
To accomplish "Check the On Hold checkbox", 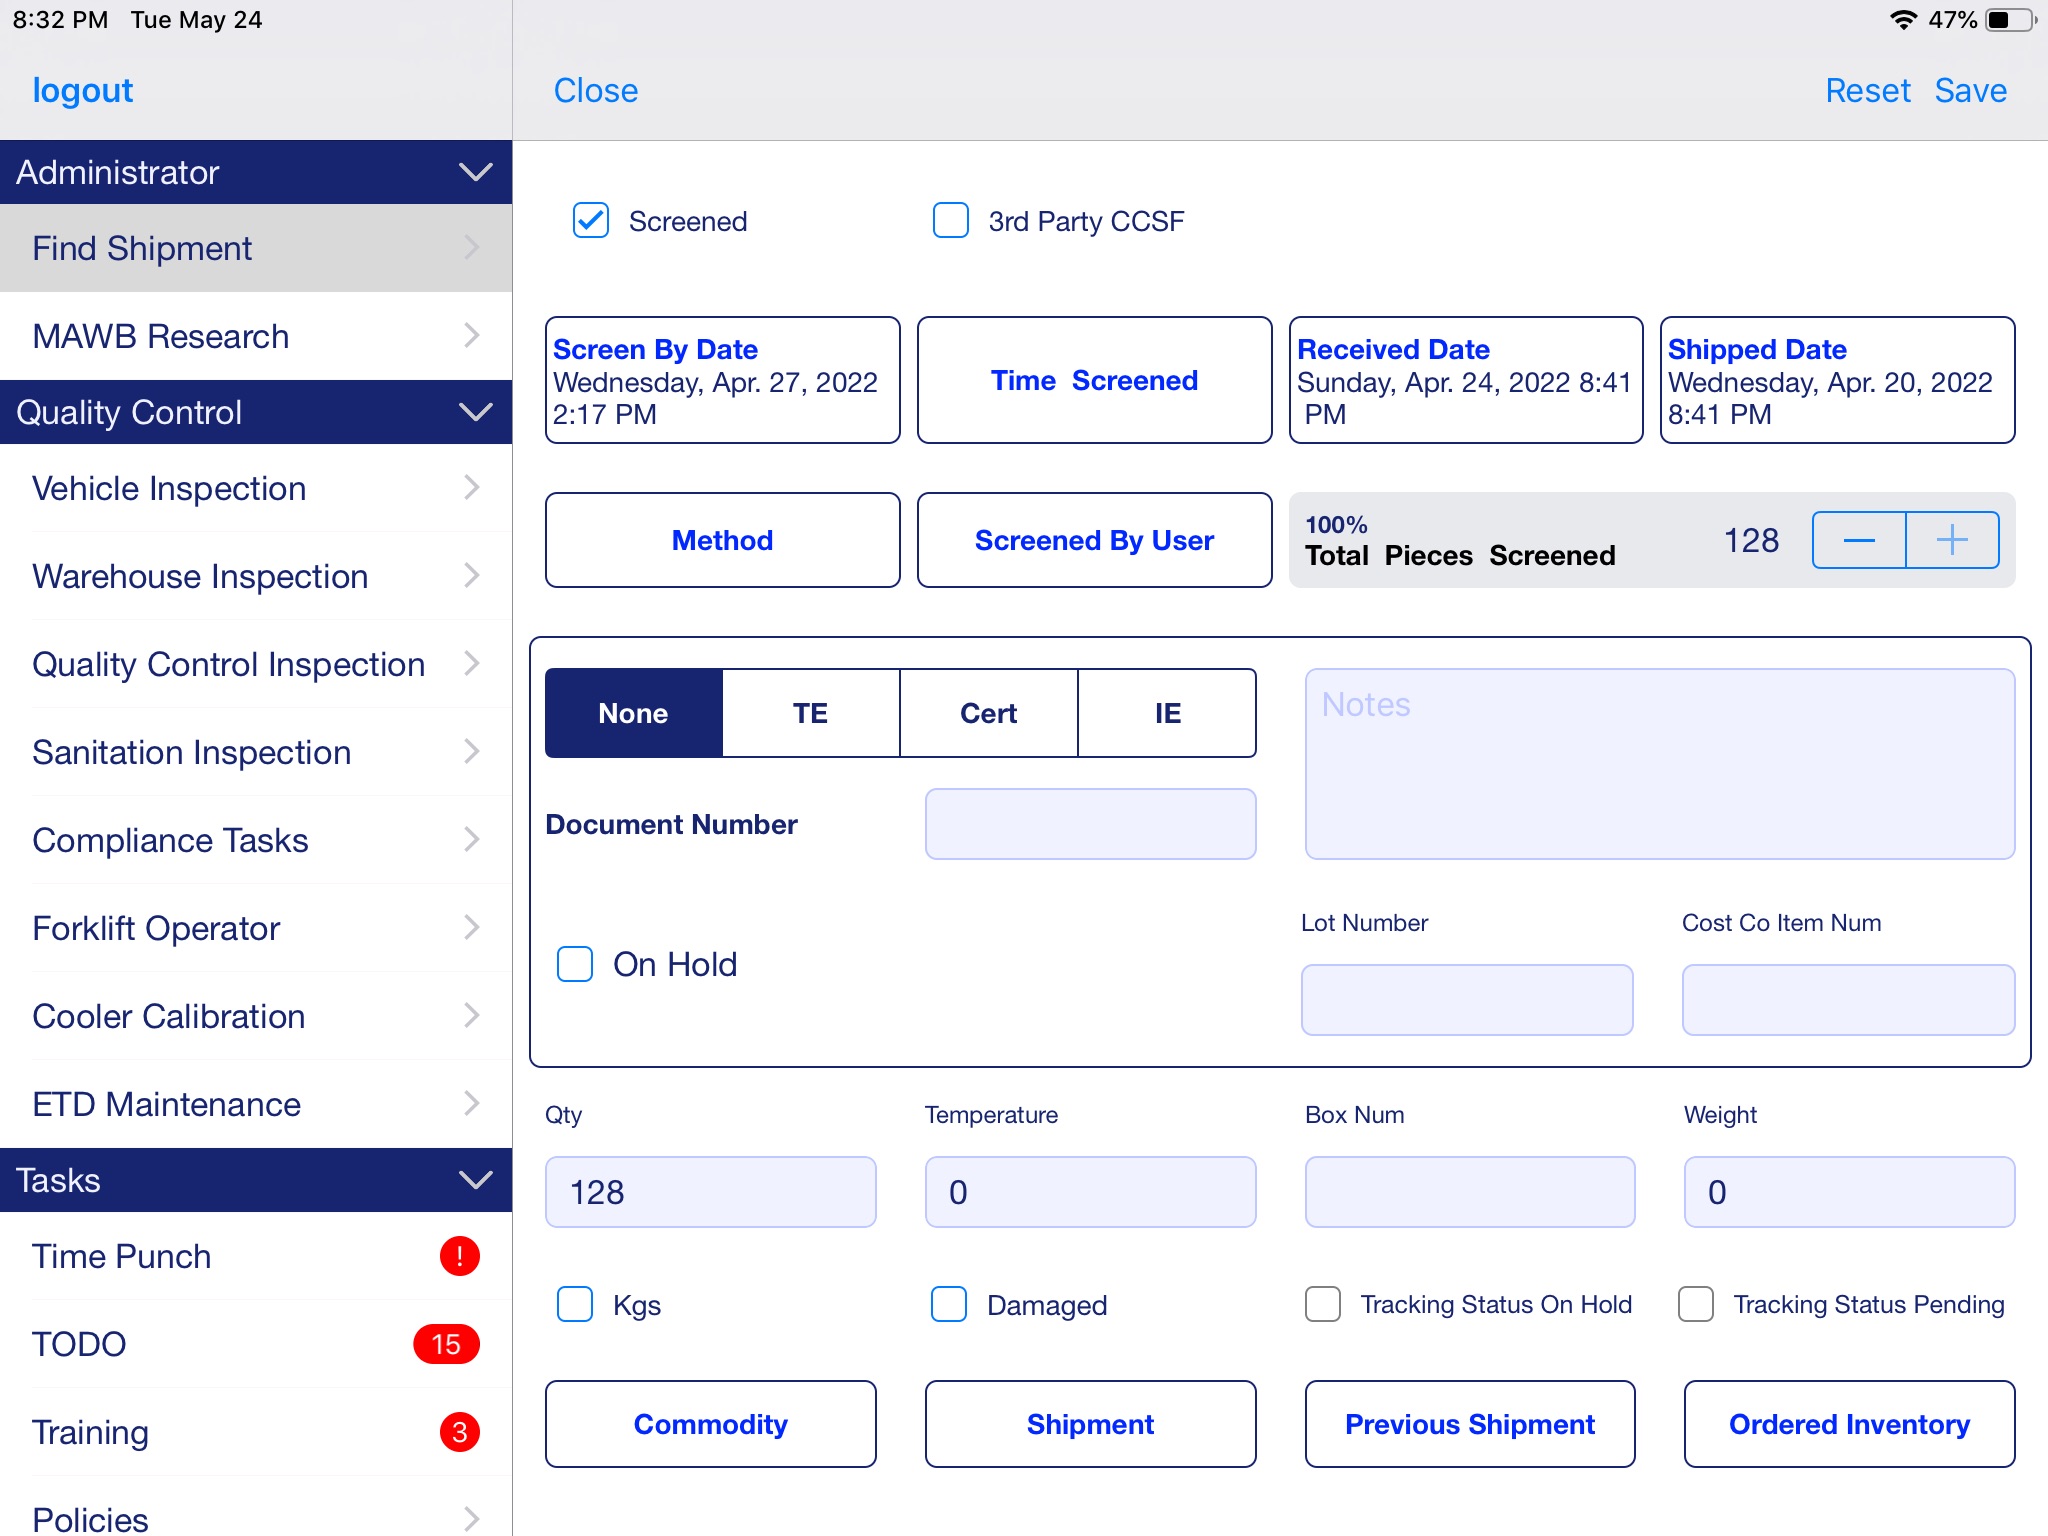I will click(577, 963).
